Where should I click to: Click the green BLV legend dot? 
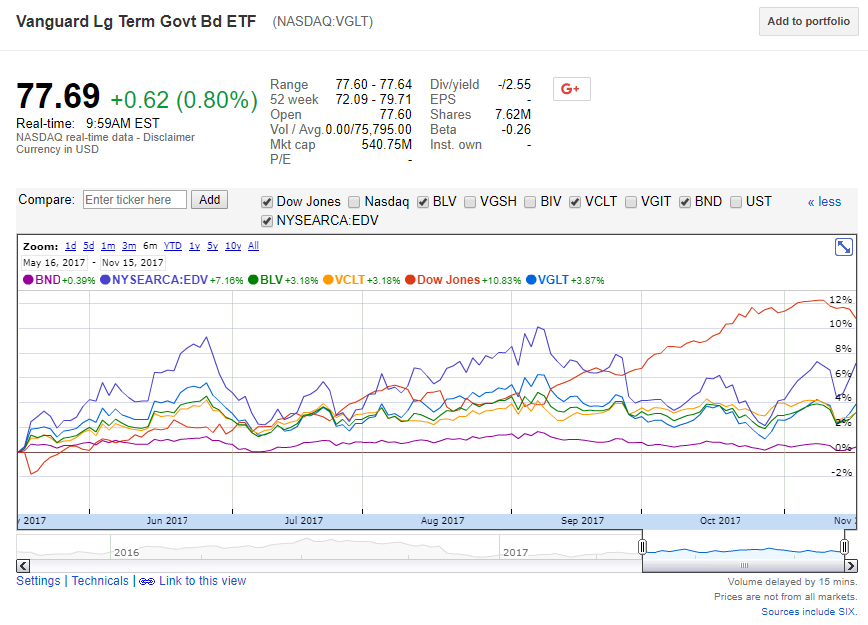253,280
